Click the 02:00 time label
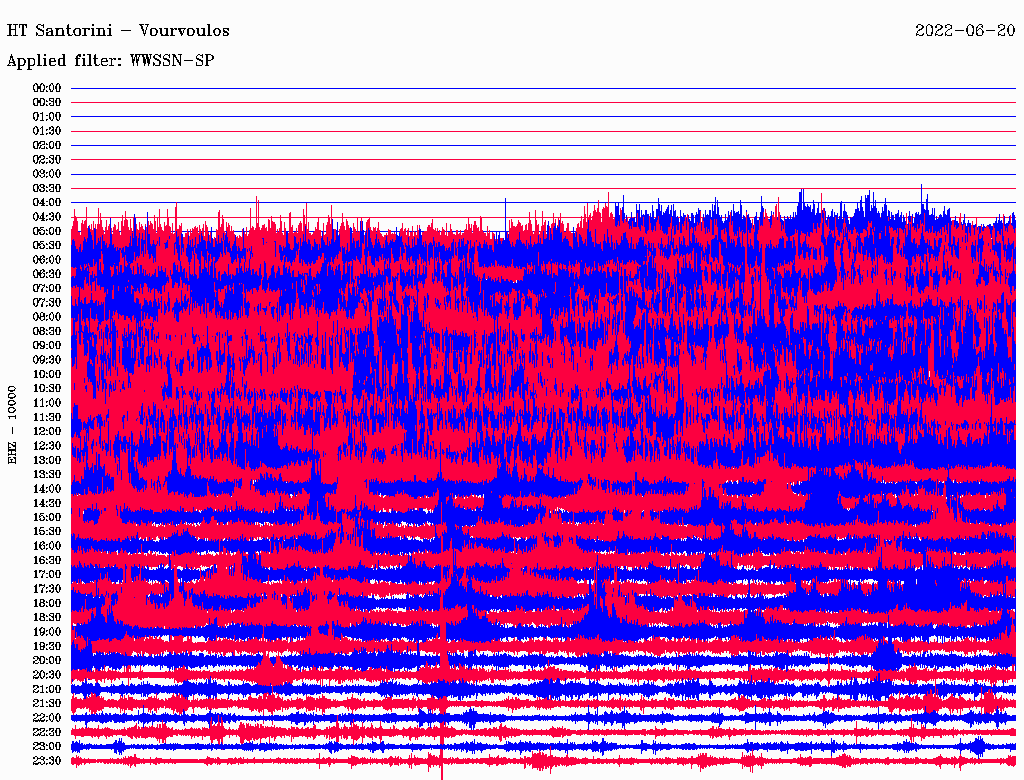The width and height of the screenshot is (1024, 780). tap(47, 145)
